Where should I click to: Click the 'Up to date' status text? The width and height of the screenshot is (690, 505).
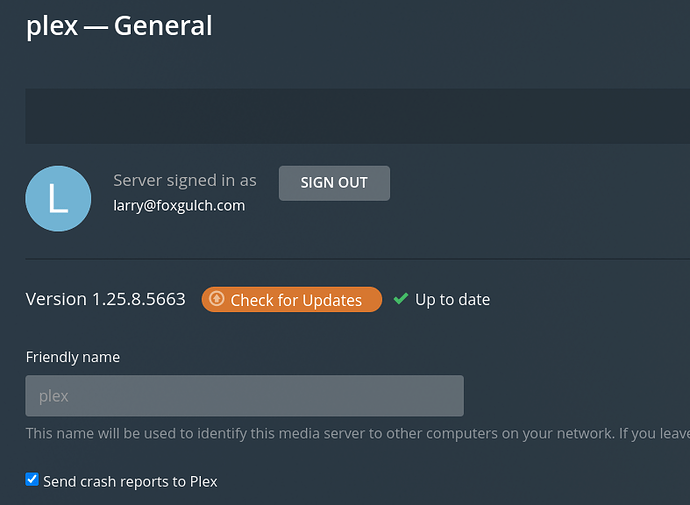coord(452,300)
